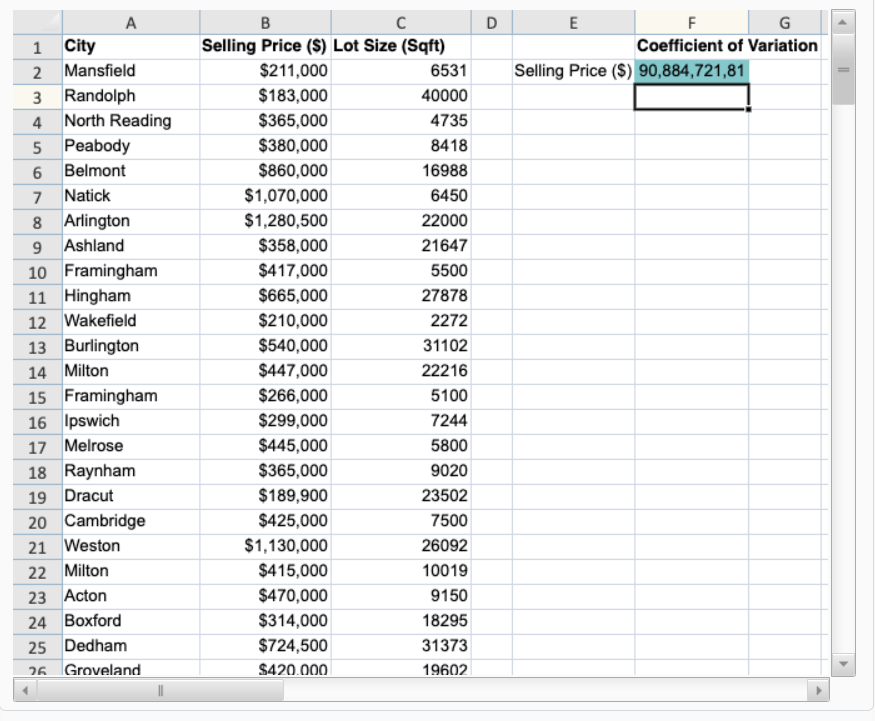The image size is (875, 721).
Task: Select the 'Ashland' cell
Action: click(131, 247)
